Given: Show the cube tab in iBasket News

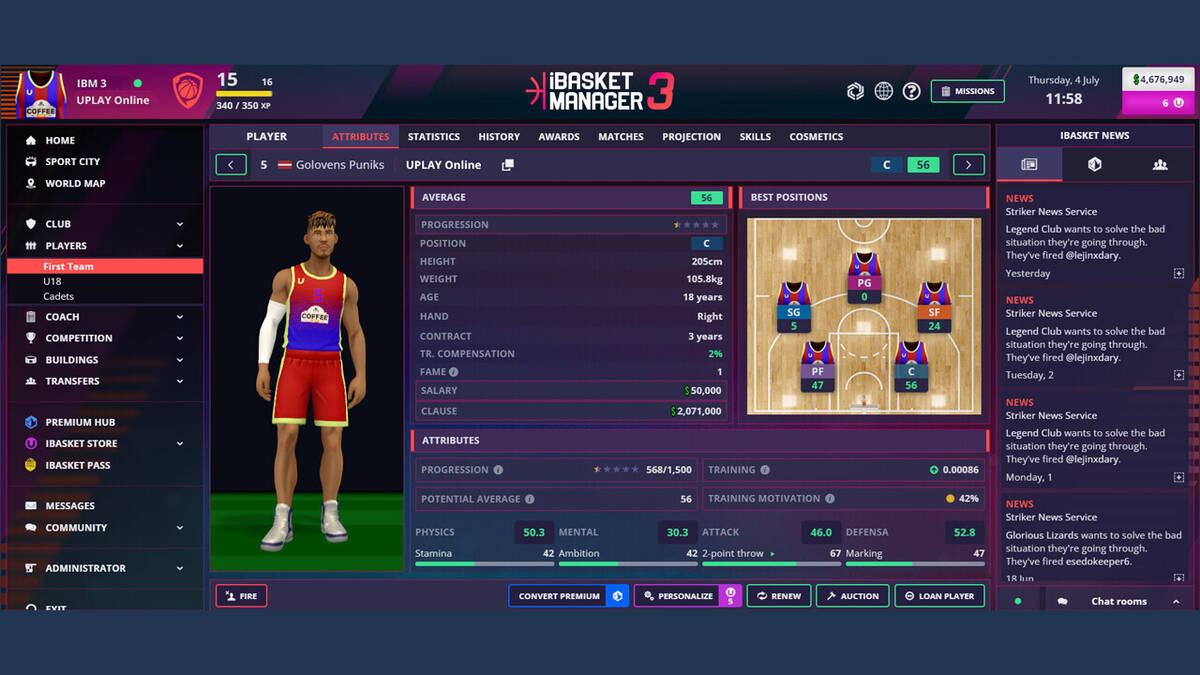Looking at the screenshot, I should pos(1094,164).
